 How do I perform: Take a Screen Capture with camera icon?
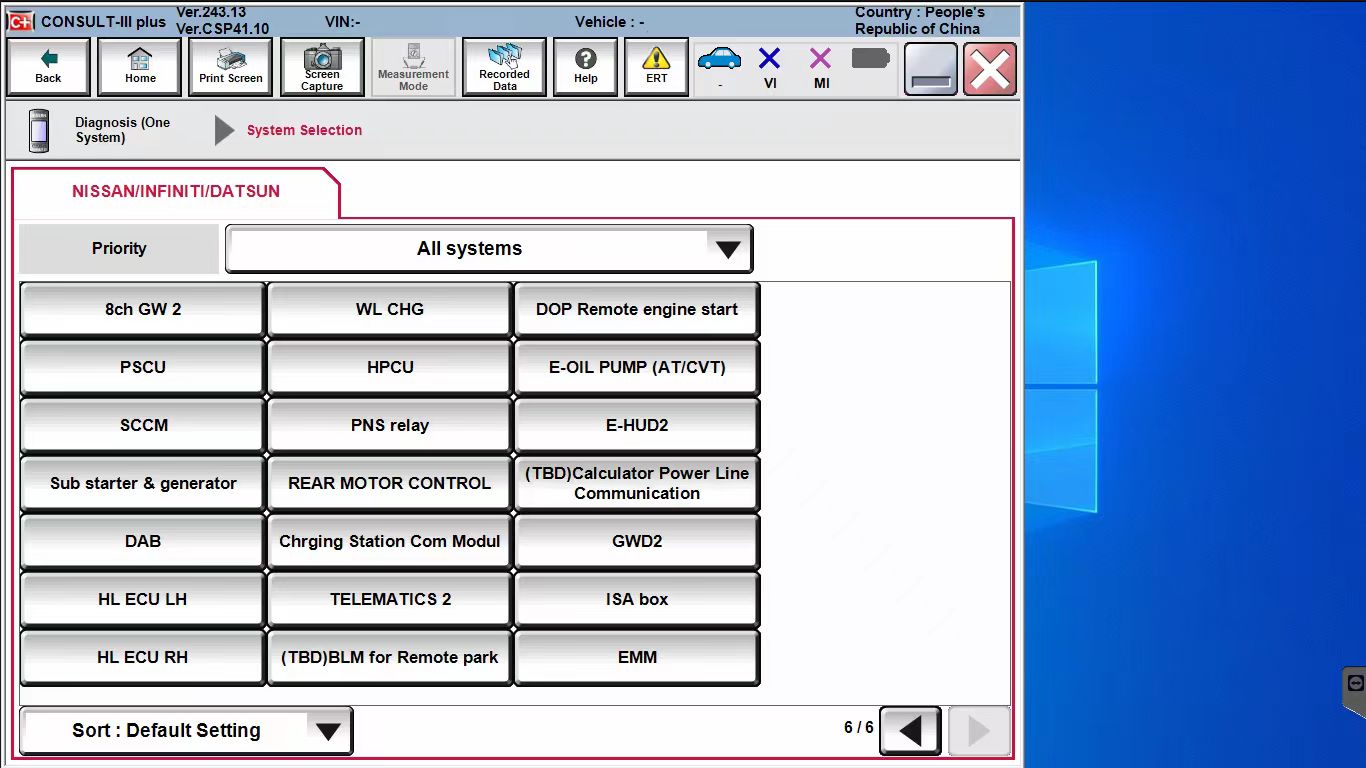[322, 67]
